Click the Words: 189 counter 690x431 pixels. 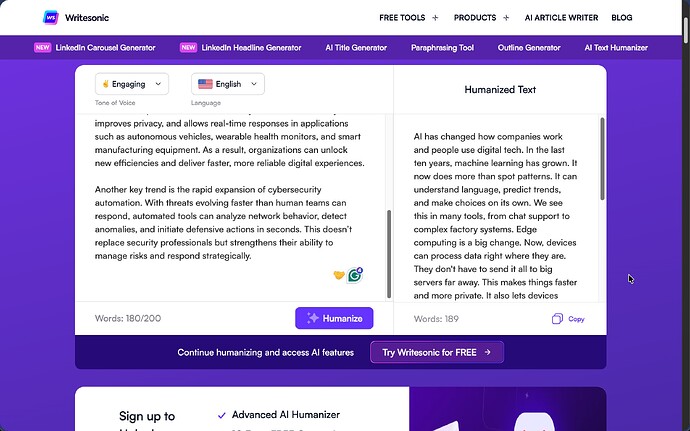point(436,319)
